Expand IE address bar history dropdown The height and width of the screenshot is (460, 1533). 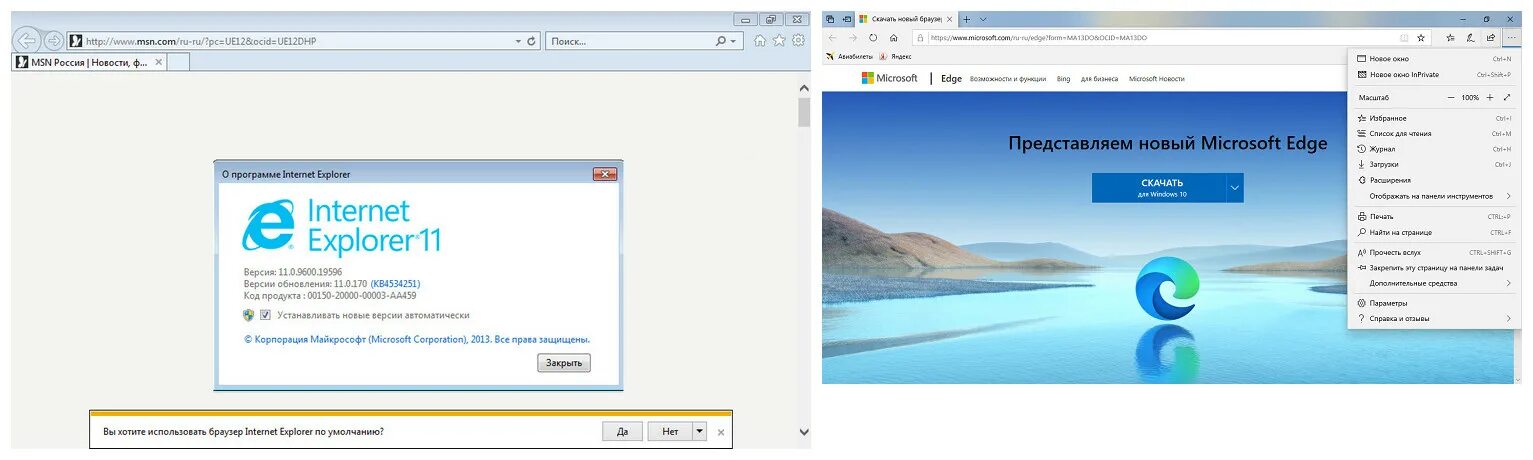(518, 41)
